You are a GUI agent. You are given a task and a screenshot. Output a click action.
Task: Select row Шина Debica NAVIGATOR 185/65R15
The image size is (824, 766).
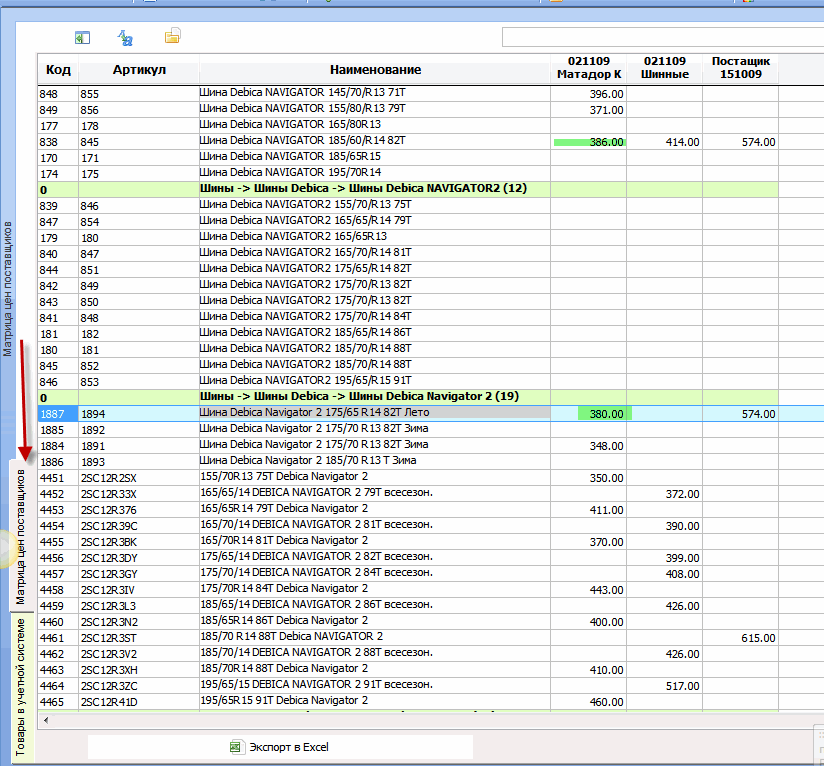click(x=408, y=158)
